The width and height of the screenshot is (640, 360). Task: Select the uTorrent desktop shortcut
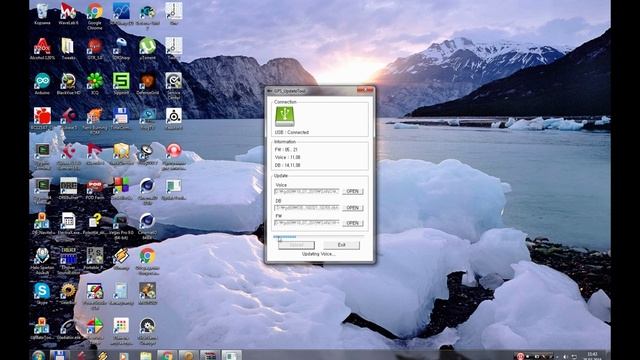pos(147,49)
